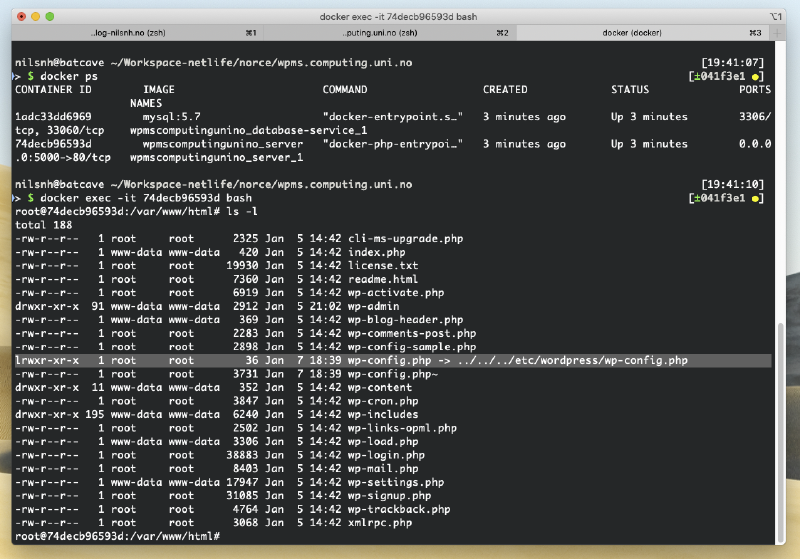
Task: Click the timestamp [19:41:10]
Action: (x=733, y=184)
